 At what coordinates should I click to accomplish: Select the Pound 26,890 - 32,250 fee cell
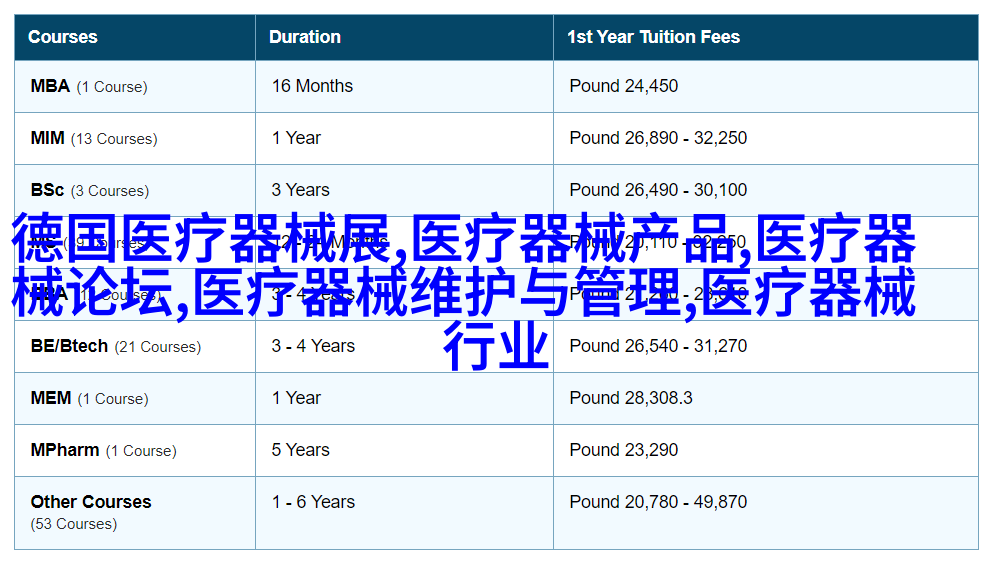click(x=658, y=138)
